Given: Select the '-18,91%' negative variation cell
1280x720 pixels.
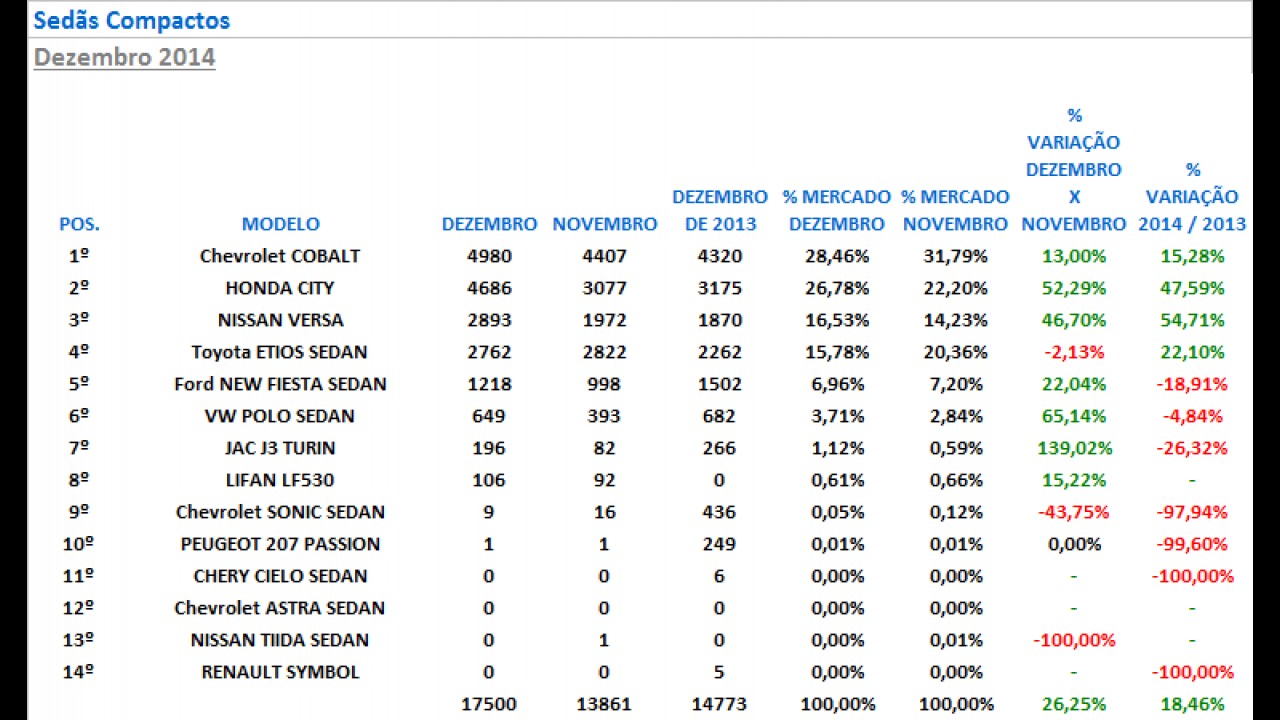Looking at the screenshot, I should point(1192,384).
